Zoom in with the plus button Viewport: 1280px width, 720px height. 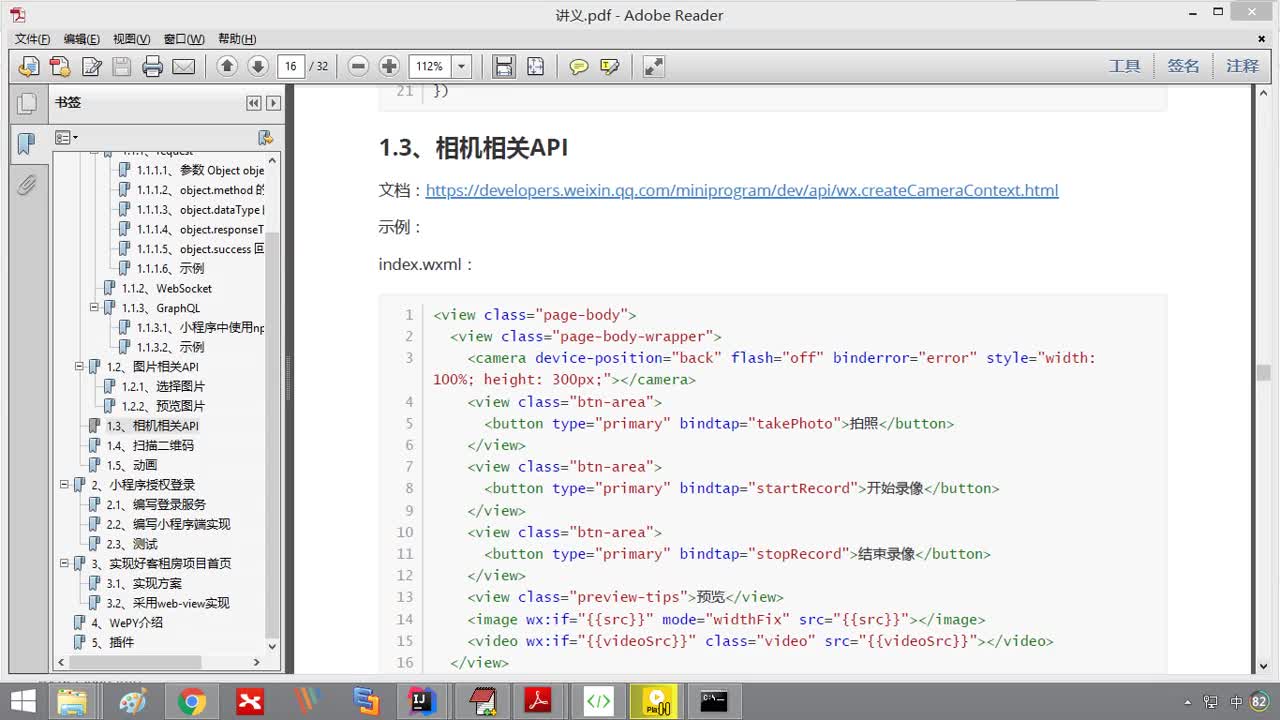(390, 66)
